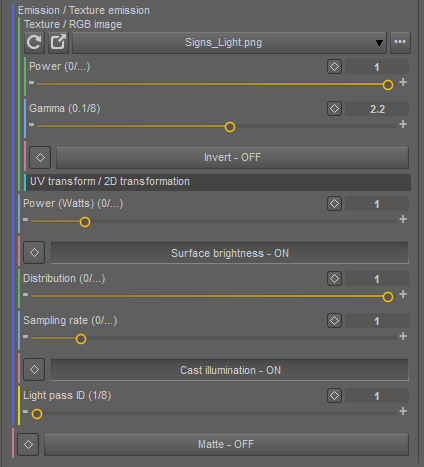
Task: Open texture in external editor icon
Action: pyautogui.click(x=58, y=42)
